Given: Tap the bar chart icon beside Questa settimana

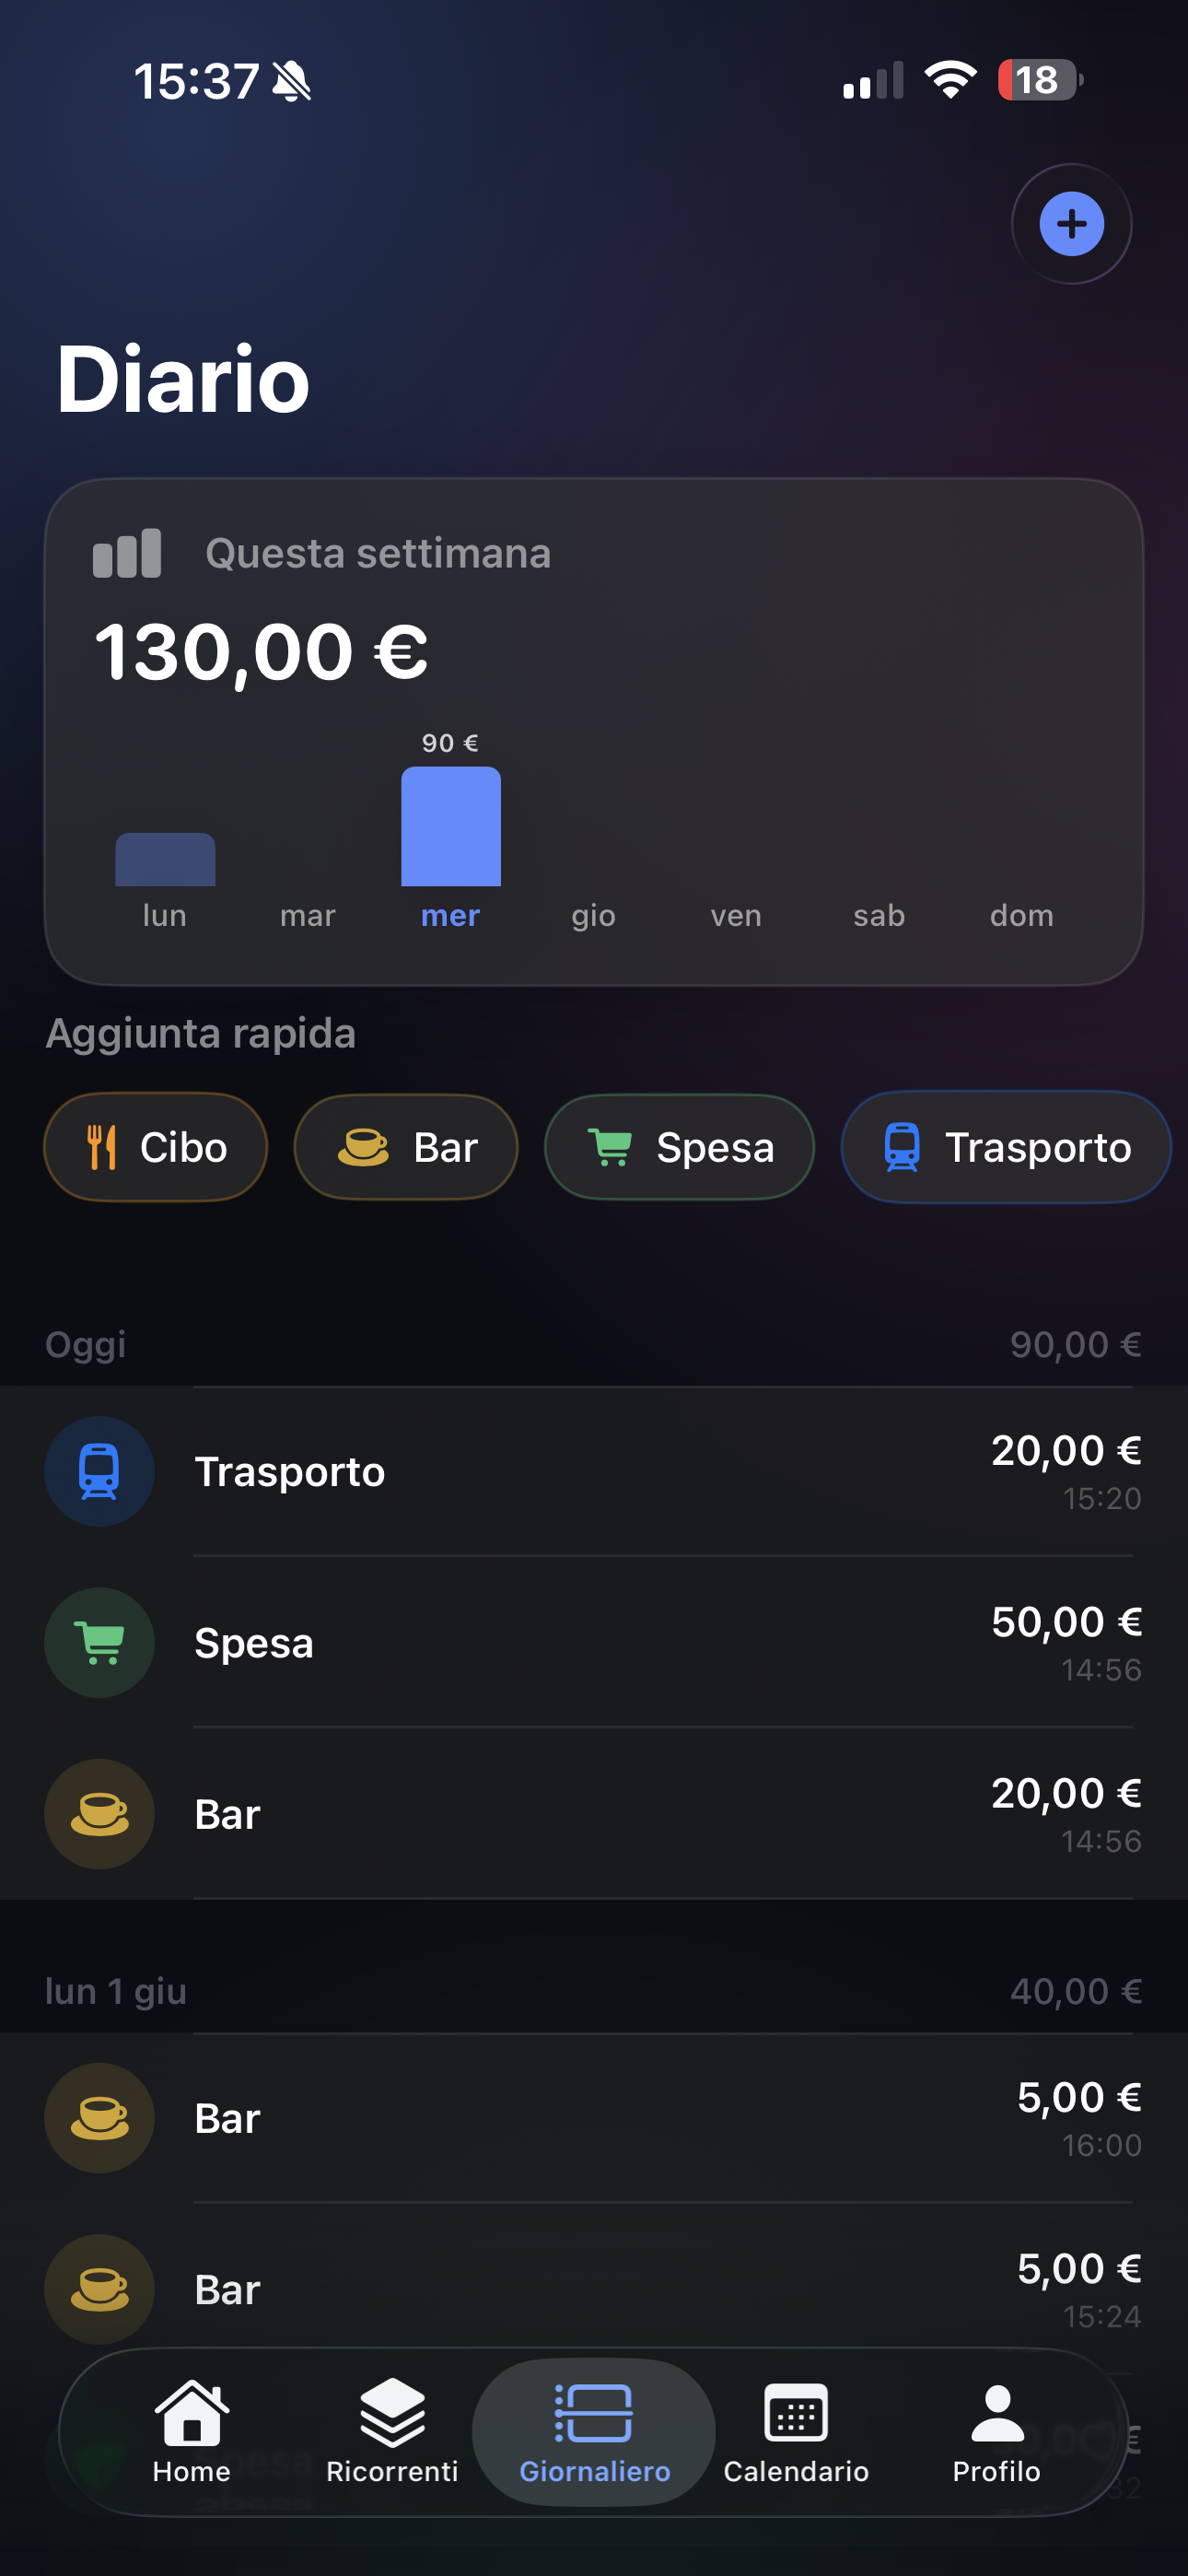Looking at the screenshot, I should (x=127, y=553).
